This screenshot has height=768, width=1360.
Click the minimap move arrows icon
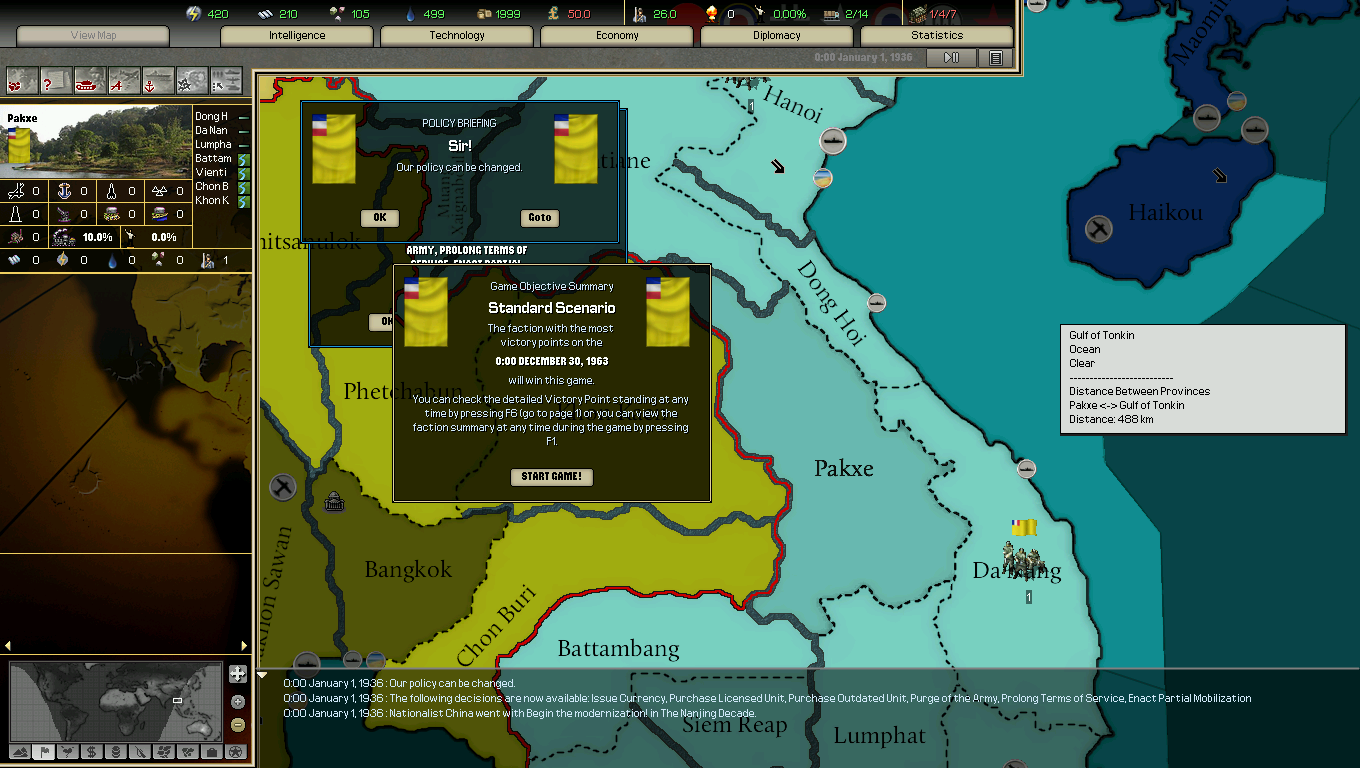click(237, 674)
